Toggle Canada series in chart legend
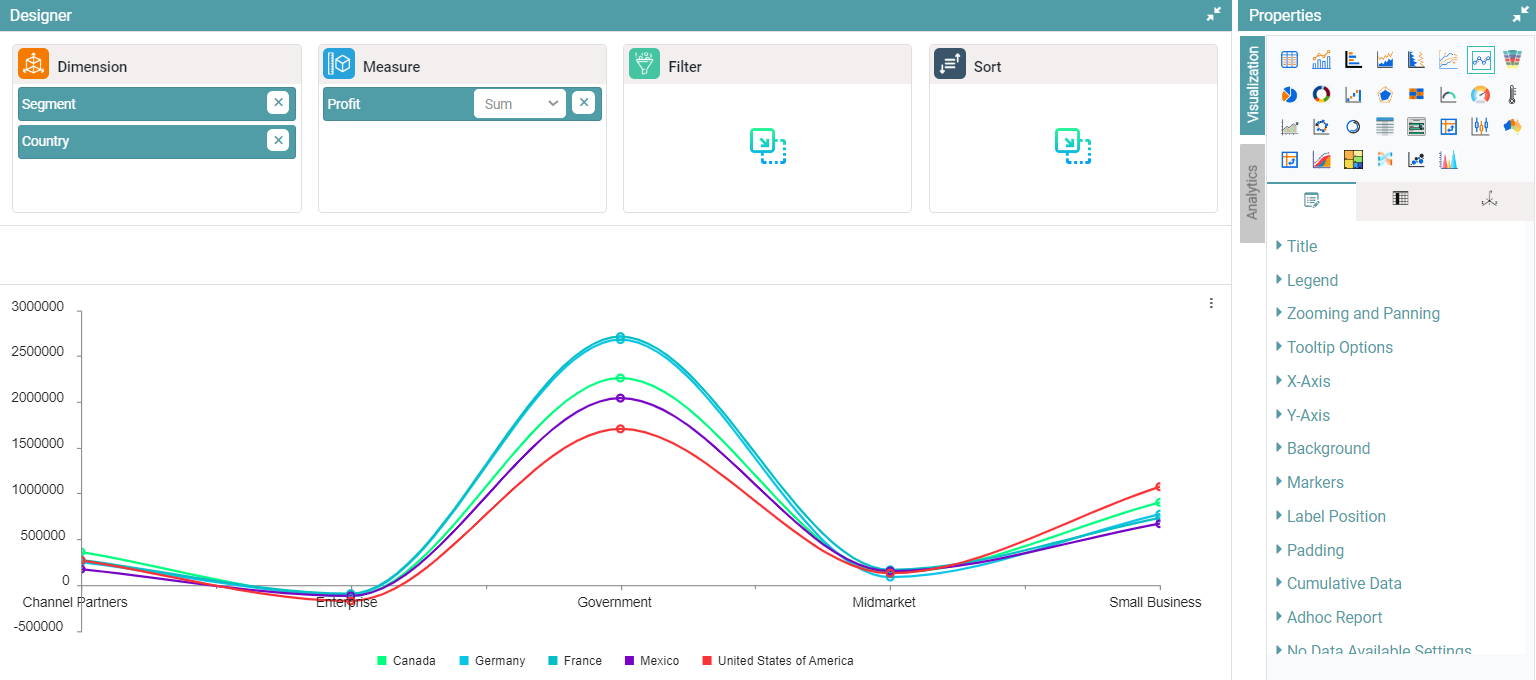Image resolution: width=1536 pixels, height=680 pixels. [406, 661]
